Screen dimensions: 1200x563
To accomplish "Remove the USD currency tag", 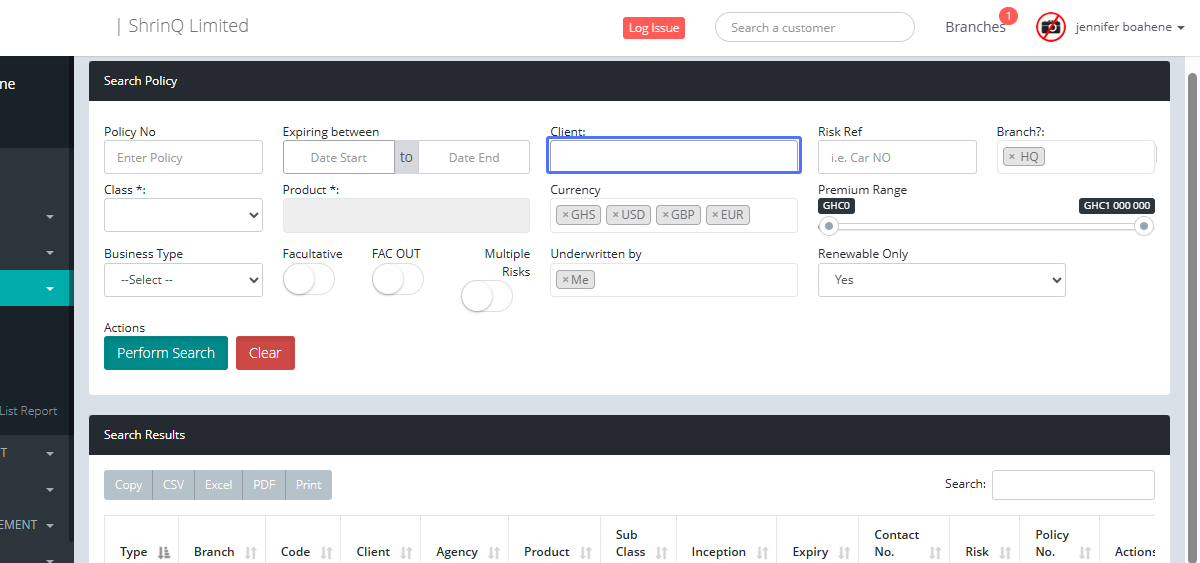I will pyautogui.click(x=615, y=215).
